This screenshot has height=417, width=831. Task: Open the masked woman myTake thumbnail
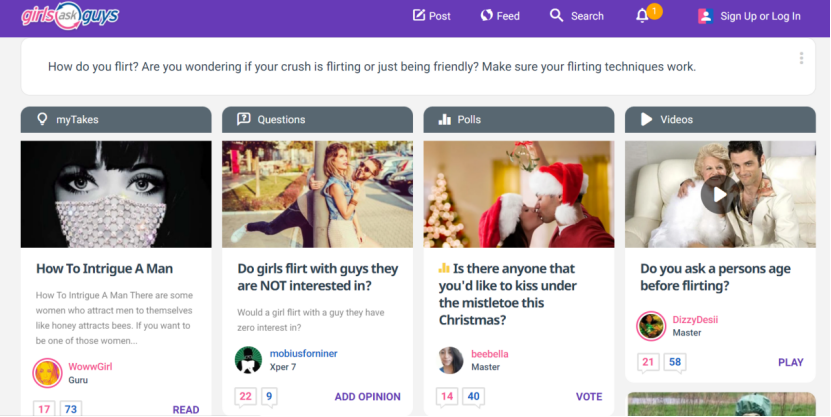(116, 194)
